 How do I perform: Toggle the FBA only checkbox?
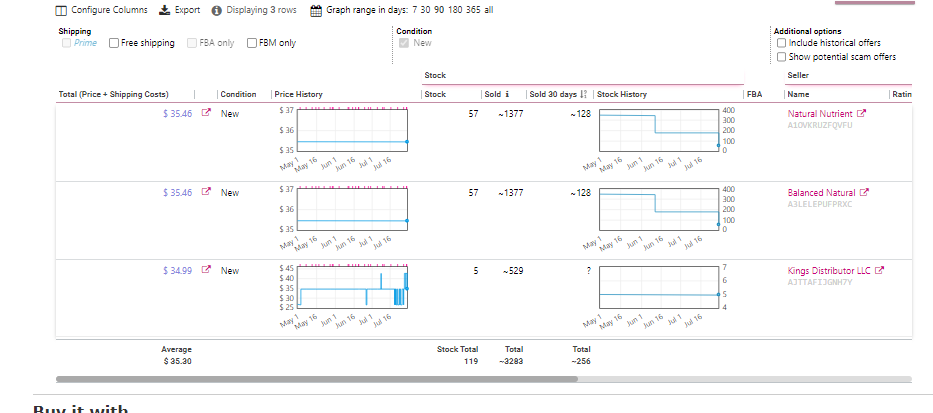192,43
